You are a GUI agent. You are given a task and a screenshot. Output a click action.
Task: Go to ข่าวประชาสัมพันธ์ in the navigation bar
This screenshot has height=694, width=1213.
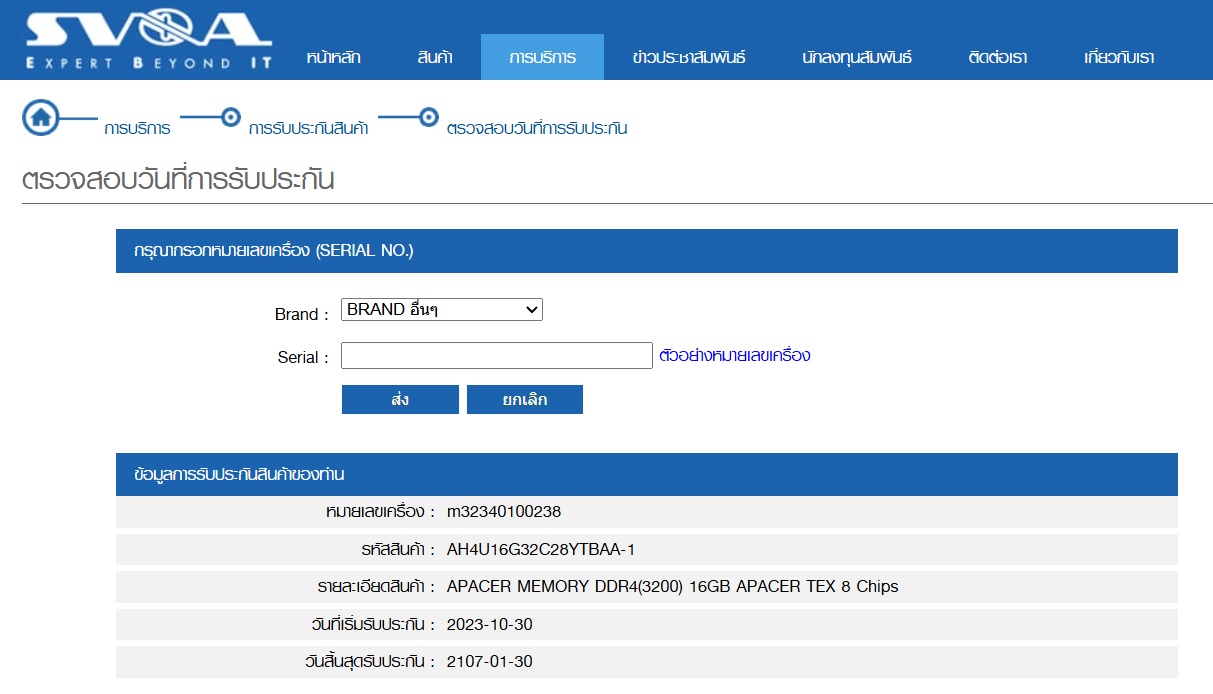coord(689,58)
